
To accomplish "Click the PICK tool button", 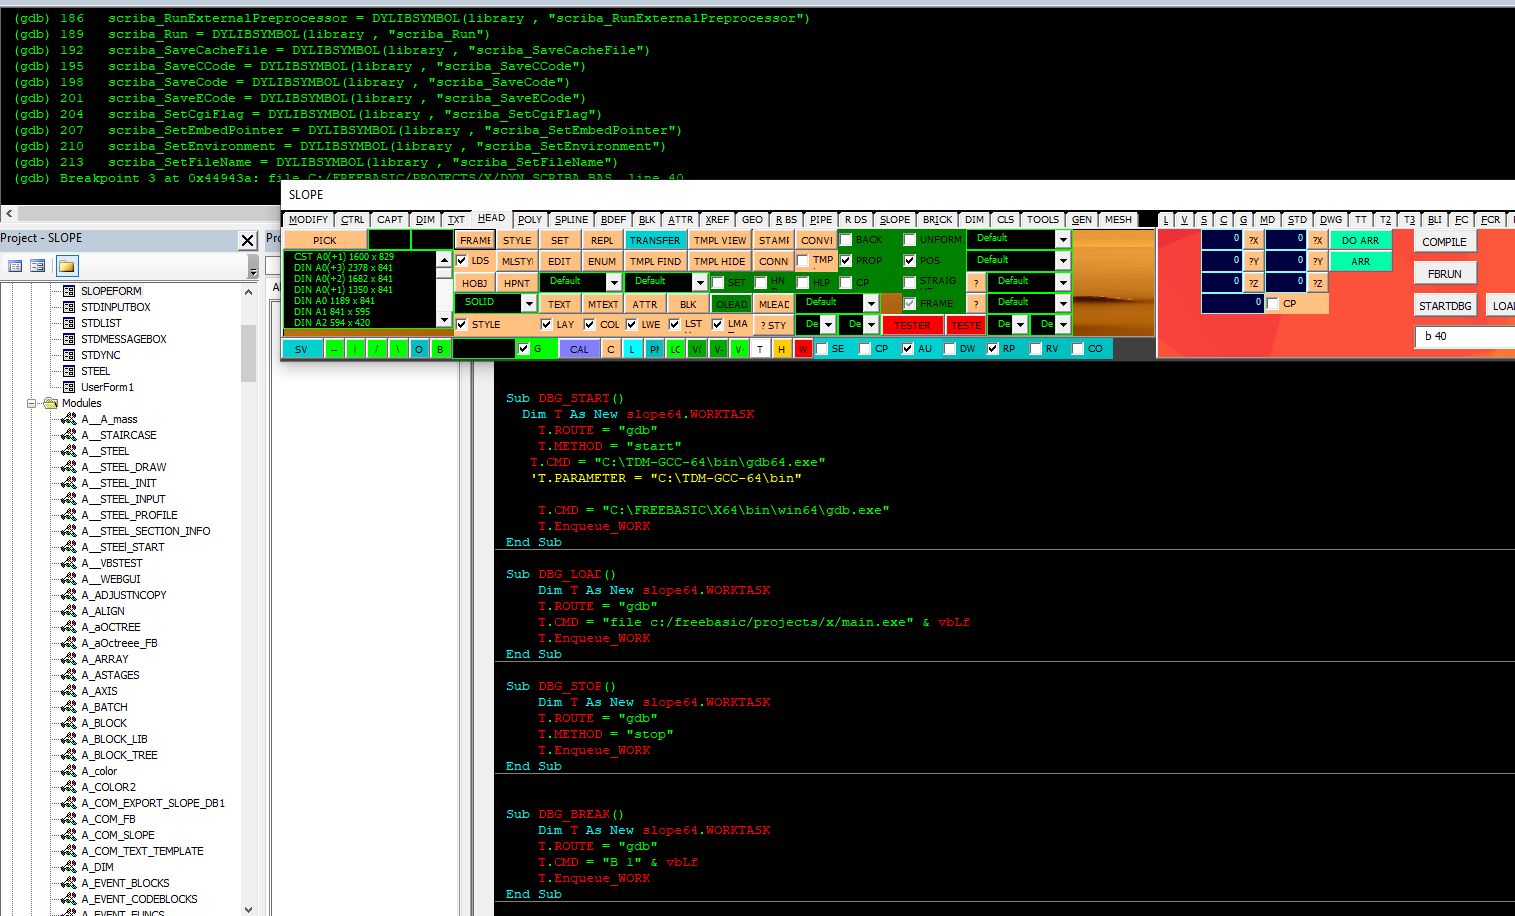I will click(x=323, y=239).
